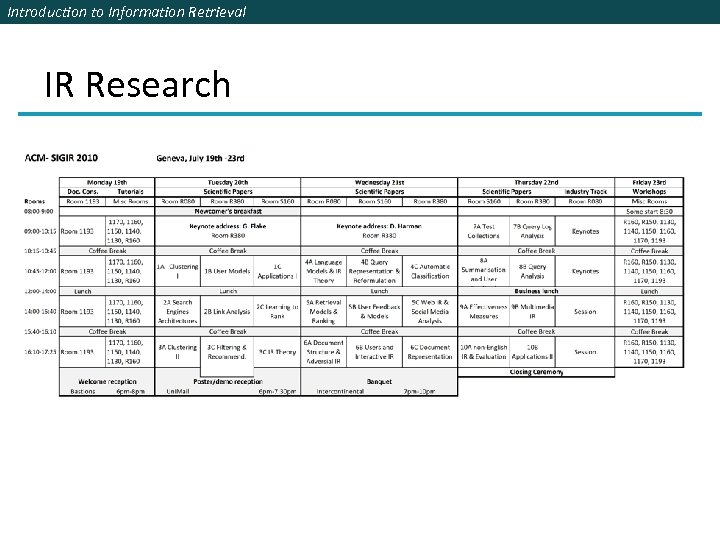Select '5B User Feedback & Models' cell
720x540 pixels.
click(374, 311)
